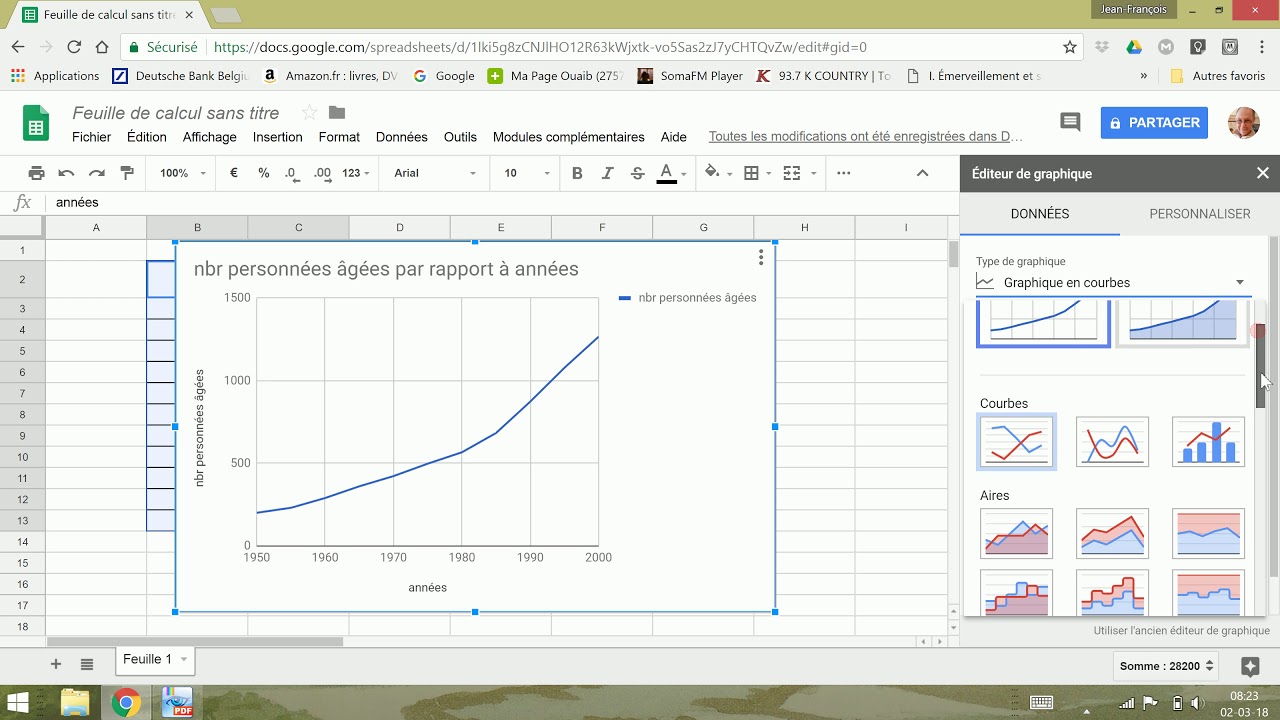Toggle italic formatting

pos(607,173)
